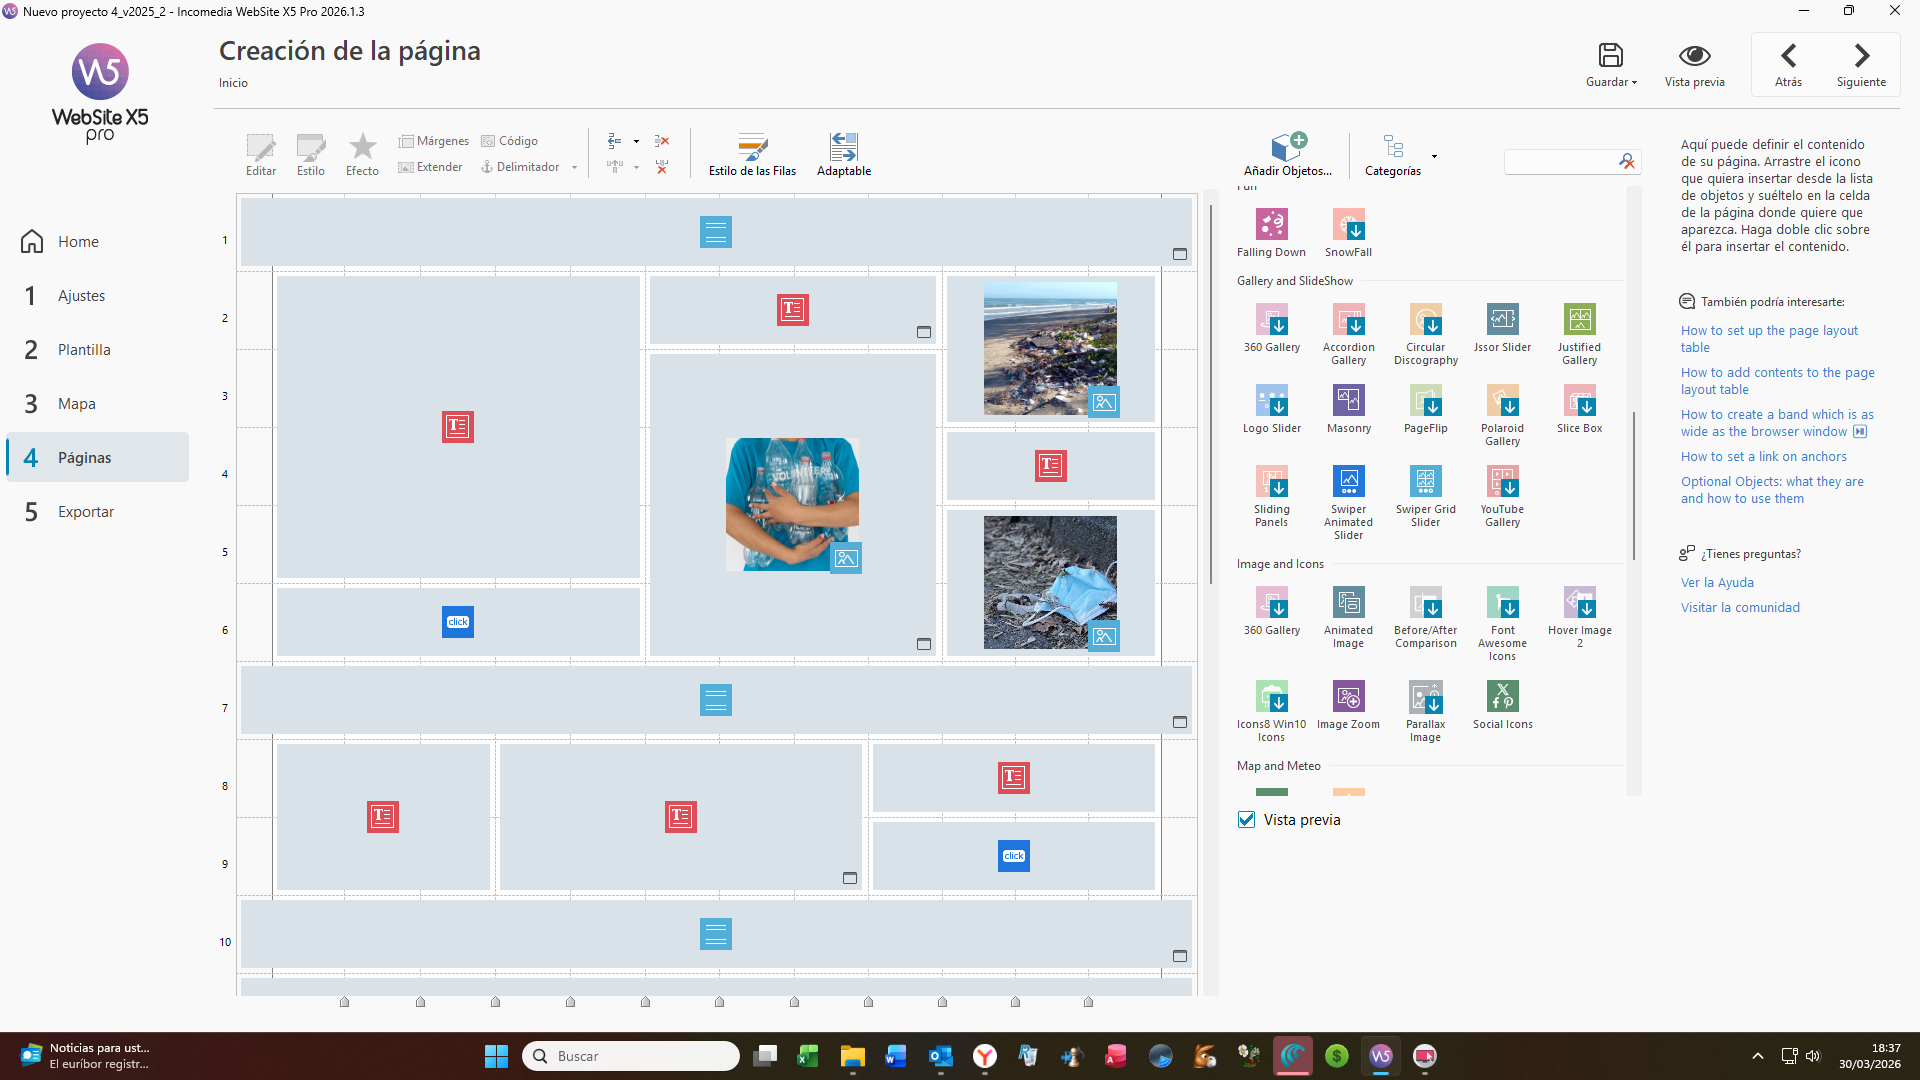Open the Ver la Ayuda link
The image size is (1920, 1080).
point(1716,583)
